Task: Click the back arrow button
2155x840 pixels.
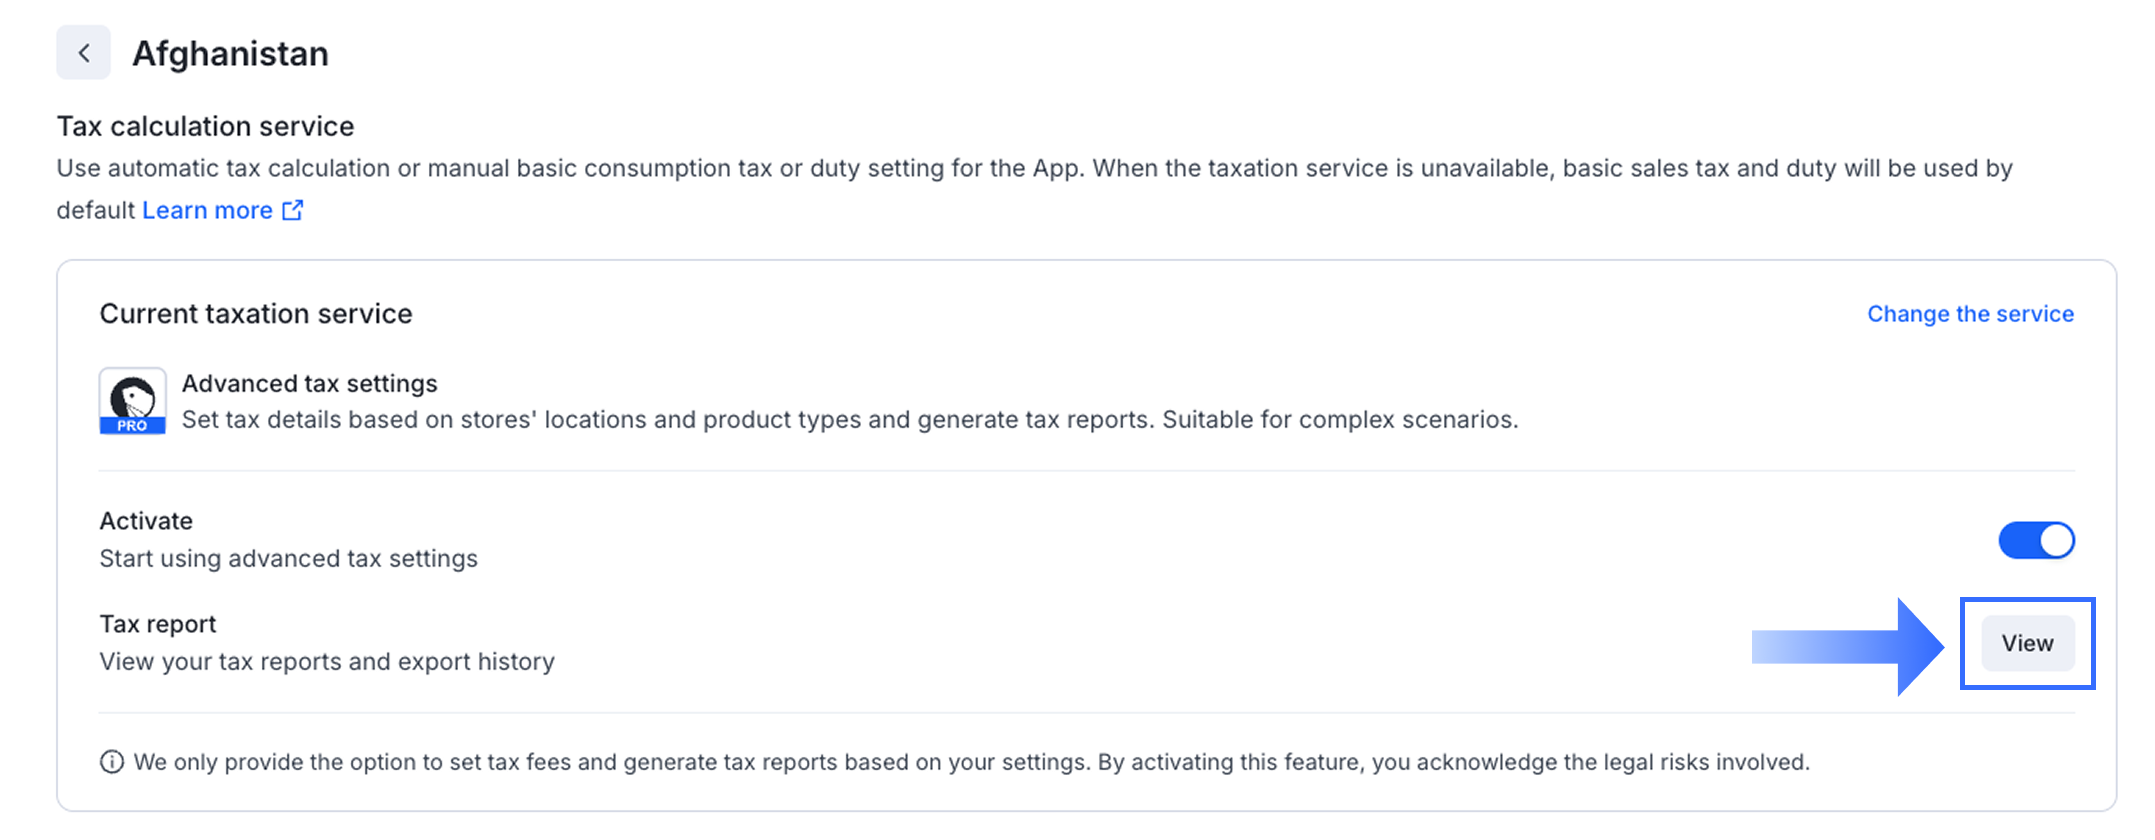Action: [84, 53]
